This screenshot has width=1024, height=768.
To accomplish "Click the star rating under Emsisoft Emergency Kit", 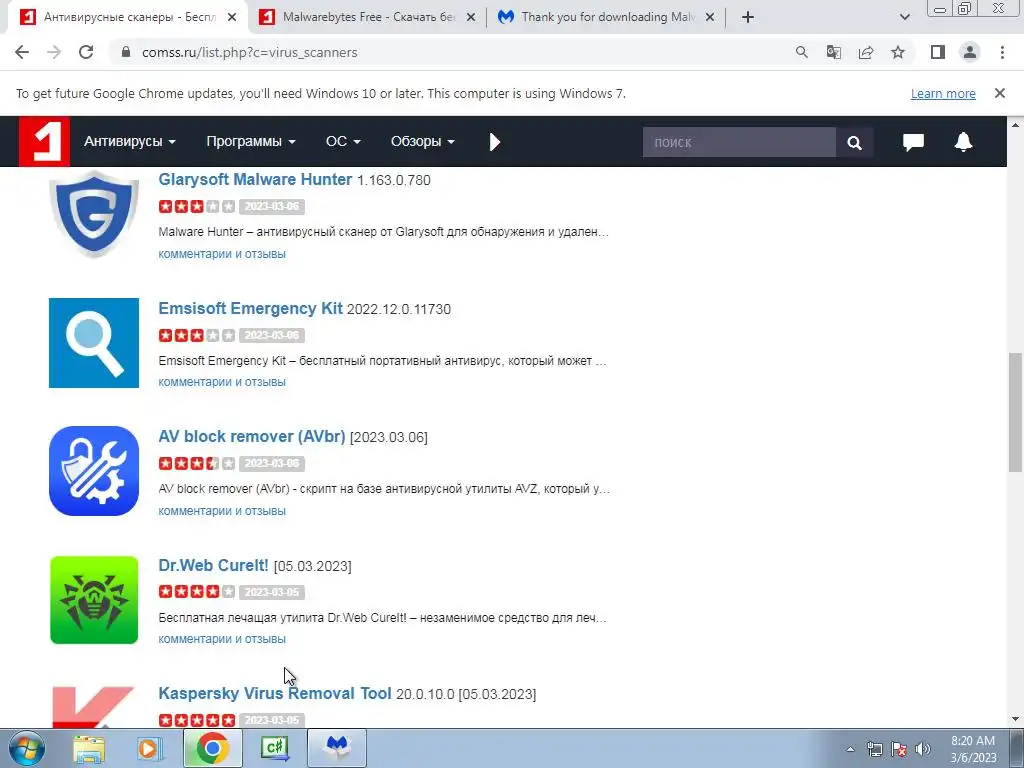I will pos(197,335).
